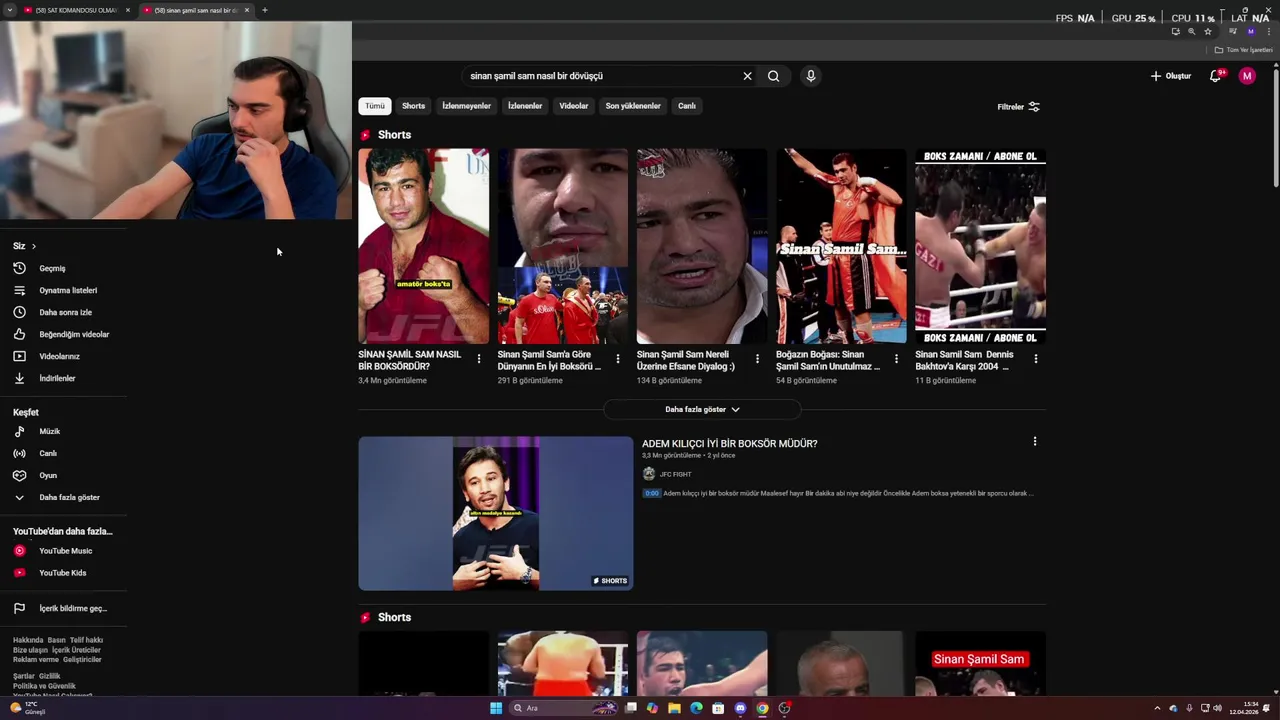Open Chrome from the taskbar
1280x720 pixels.
tap(762, 708)
